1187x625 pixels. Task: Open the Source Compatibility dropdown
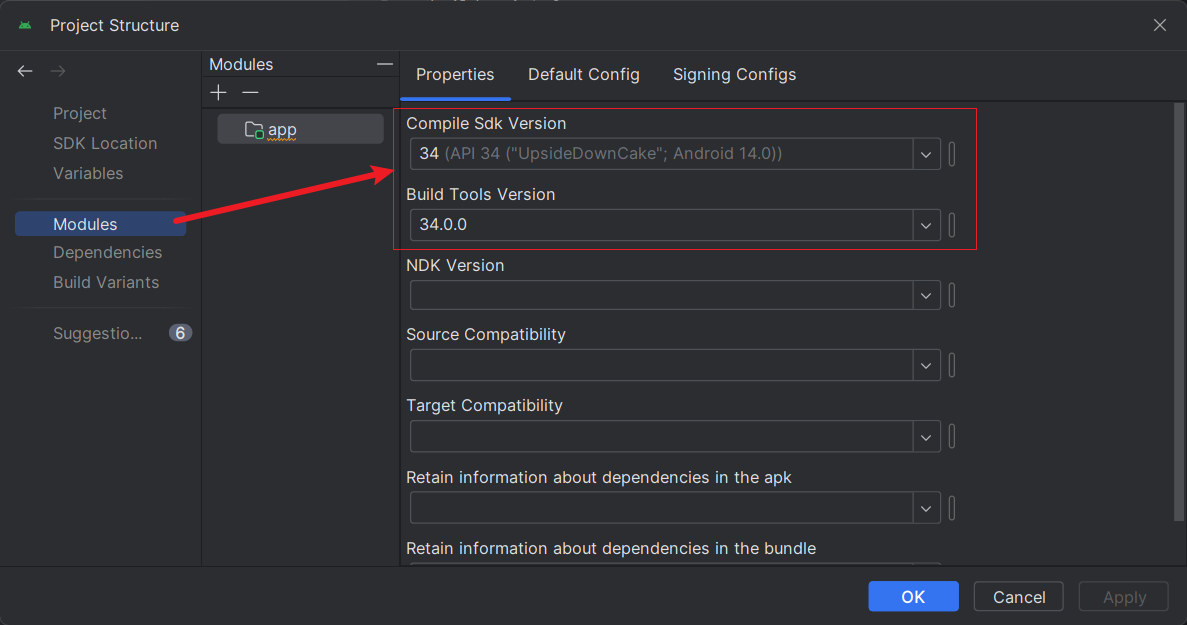pyautogui.click(x=926, y=365)
